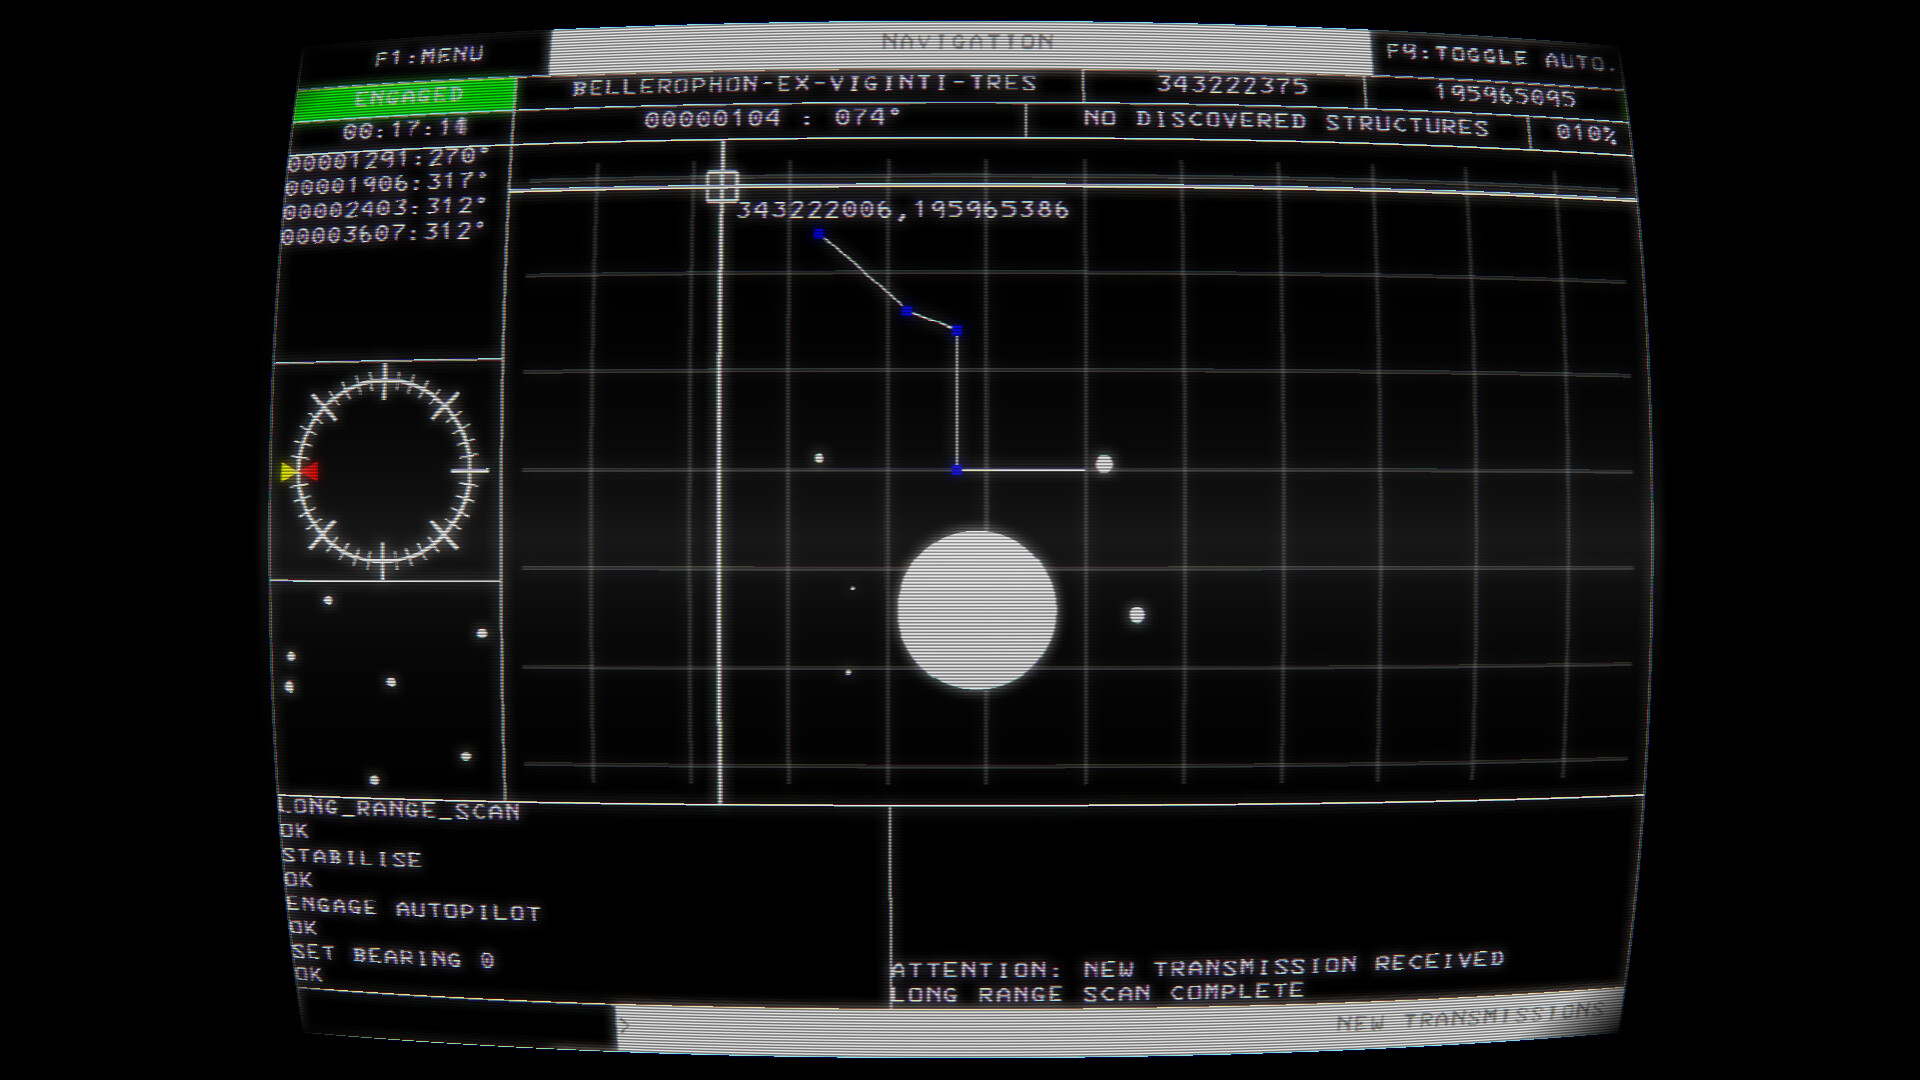The image size is (1920, 1080).
Task: Click the elapsed timer 00:17:1
Action: click(405, 130)
